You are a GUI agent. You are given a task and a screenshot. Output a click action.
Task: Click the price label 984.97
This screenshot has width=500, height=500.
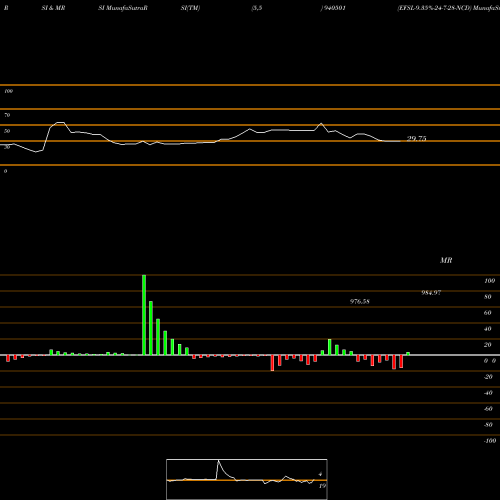[x=431, y=293]
